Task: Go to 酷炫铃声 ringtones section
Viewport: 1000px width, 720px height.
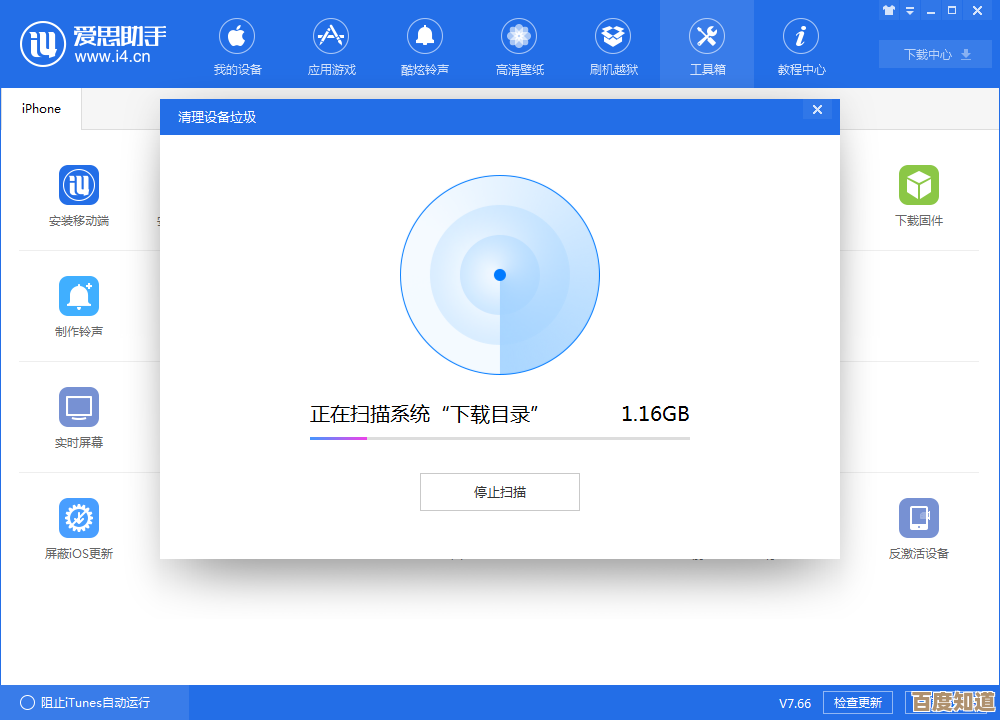Action: point(425,46)
